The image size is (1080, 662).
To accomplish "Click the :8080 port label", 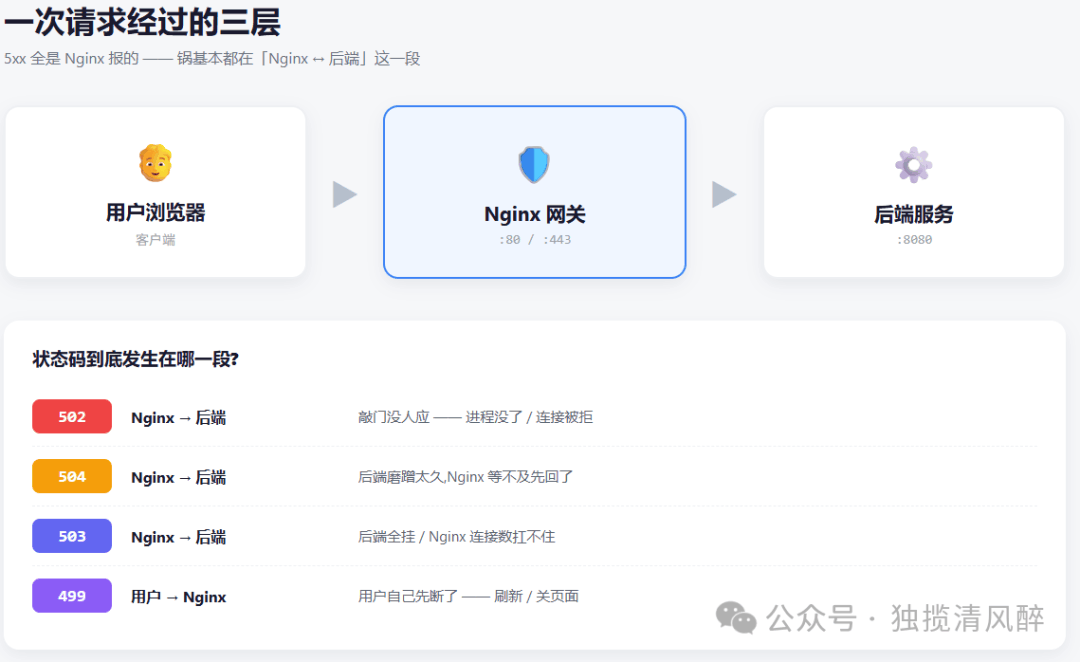I will (x=914, y=240).
